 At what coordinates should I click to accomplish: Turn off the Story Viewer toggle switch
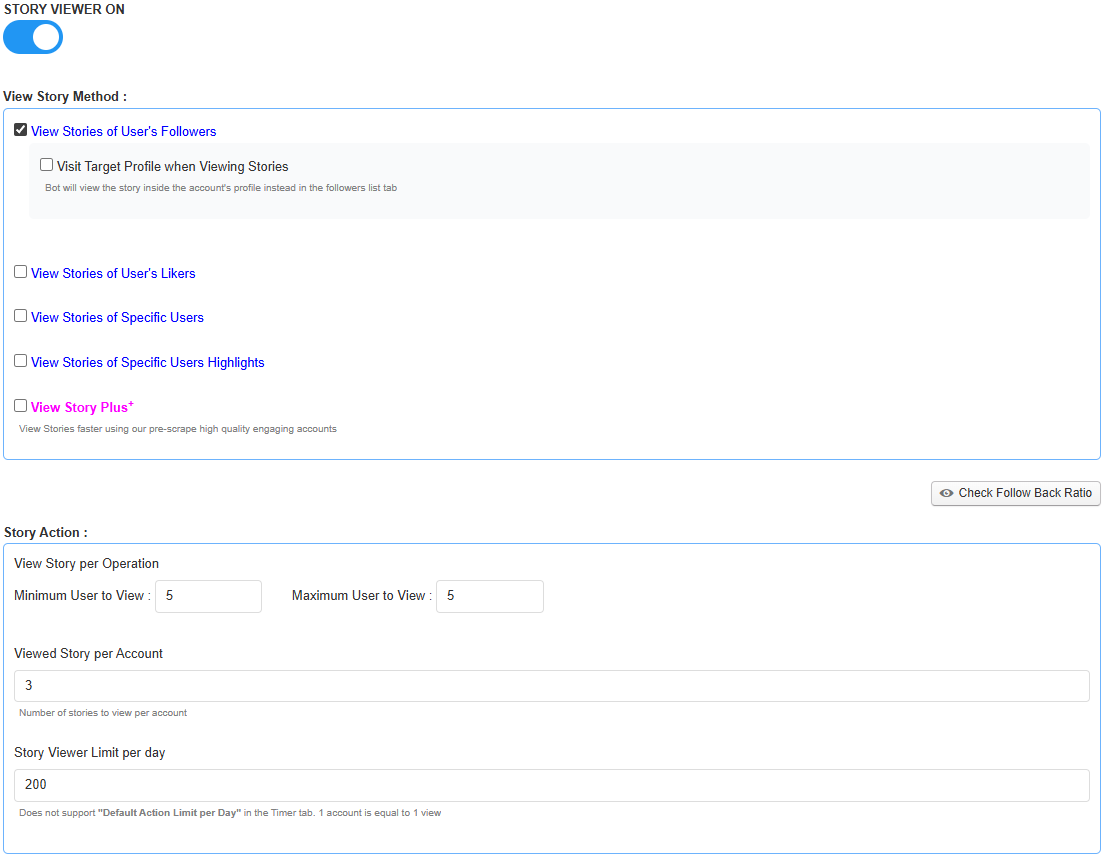(x=33, y=37)
